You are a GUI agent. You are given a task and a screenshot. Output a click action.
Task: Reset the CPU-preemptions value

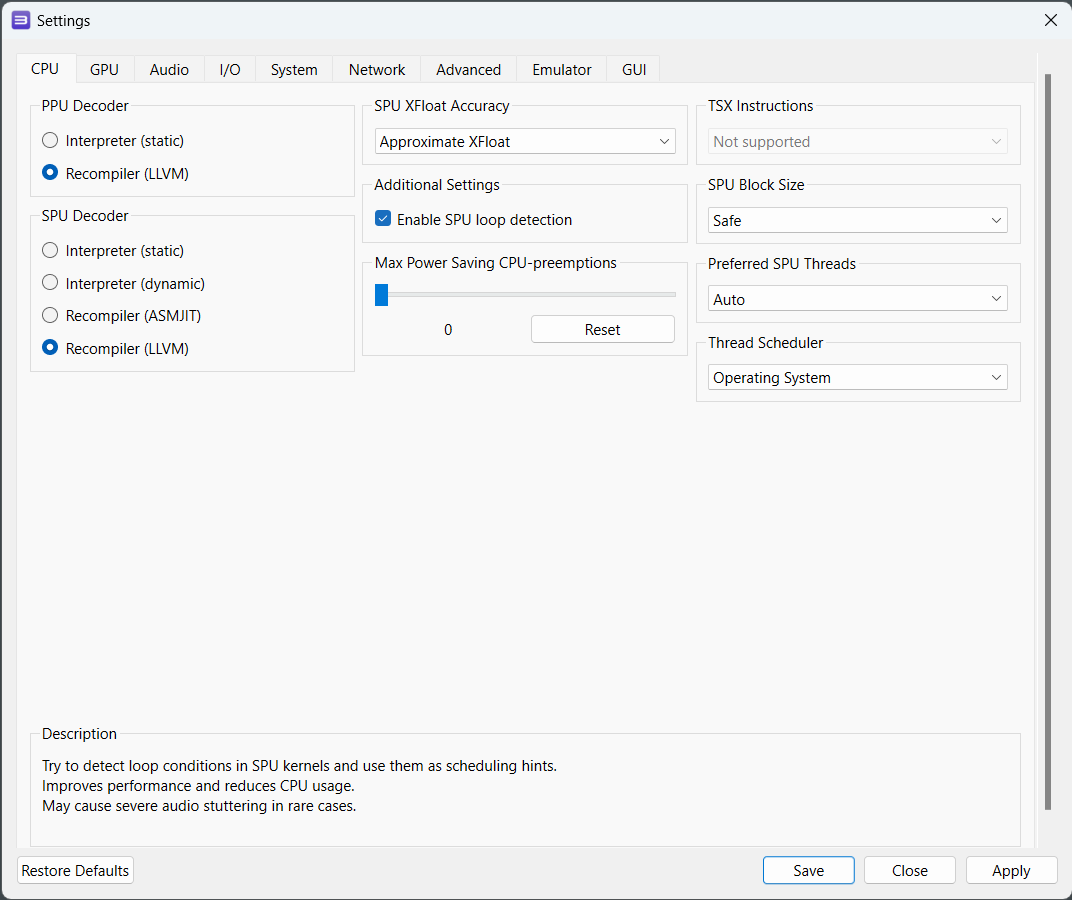602,330
